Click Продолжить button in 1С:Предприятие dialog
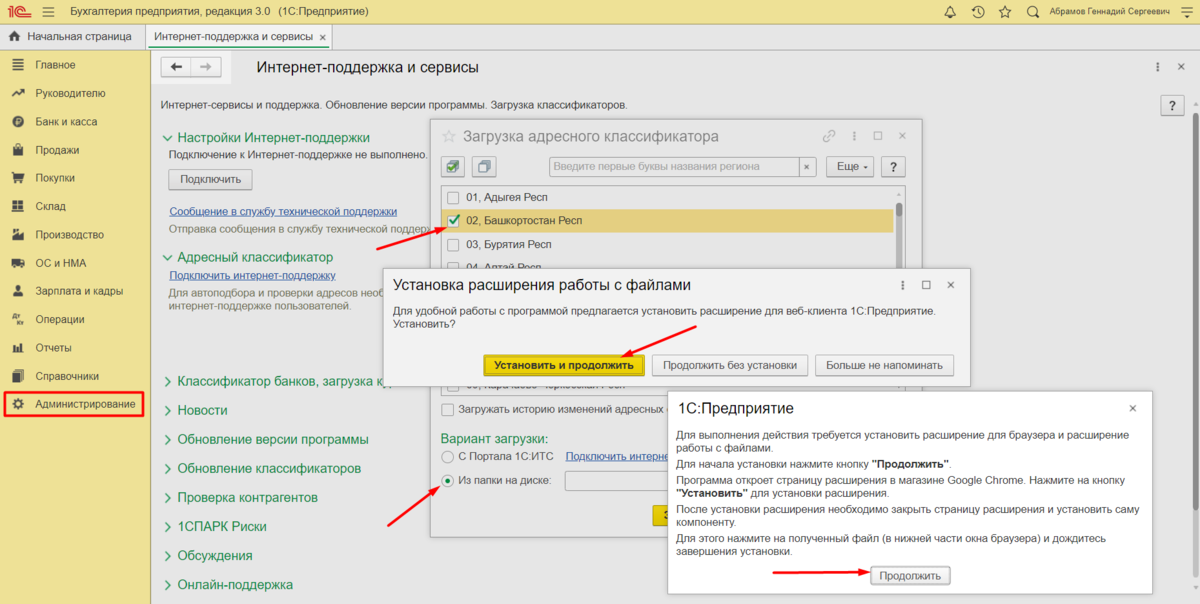 [x=911, y=576]
